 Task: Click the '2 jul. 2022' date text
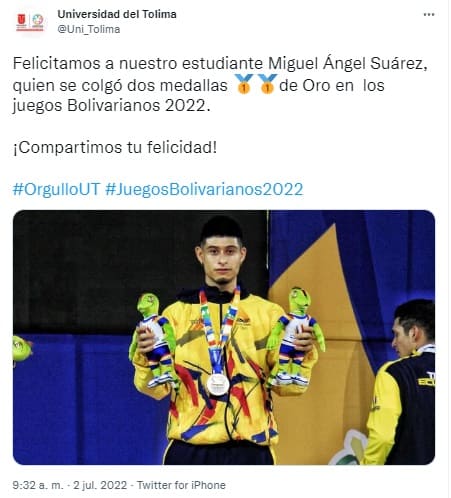(x=100, y=485)
